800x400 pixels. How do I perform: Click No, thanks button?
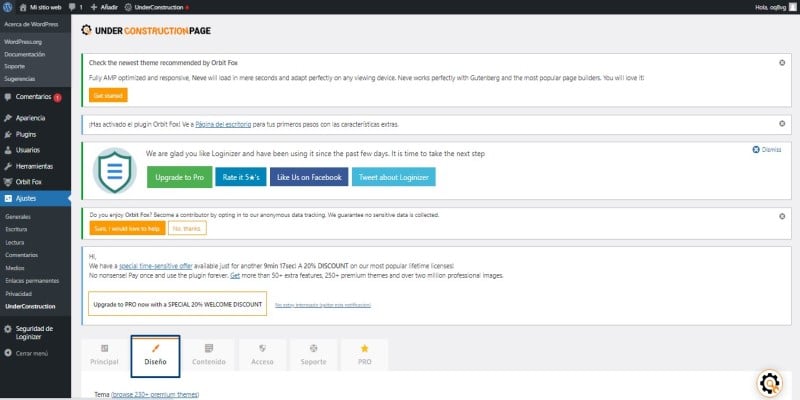pyautogui.click(x=187, y=228)
